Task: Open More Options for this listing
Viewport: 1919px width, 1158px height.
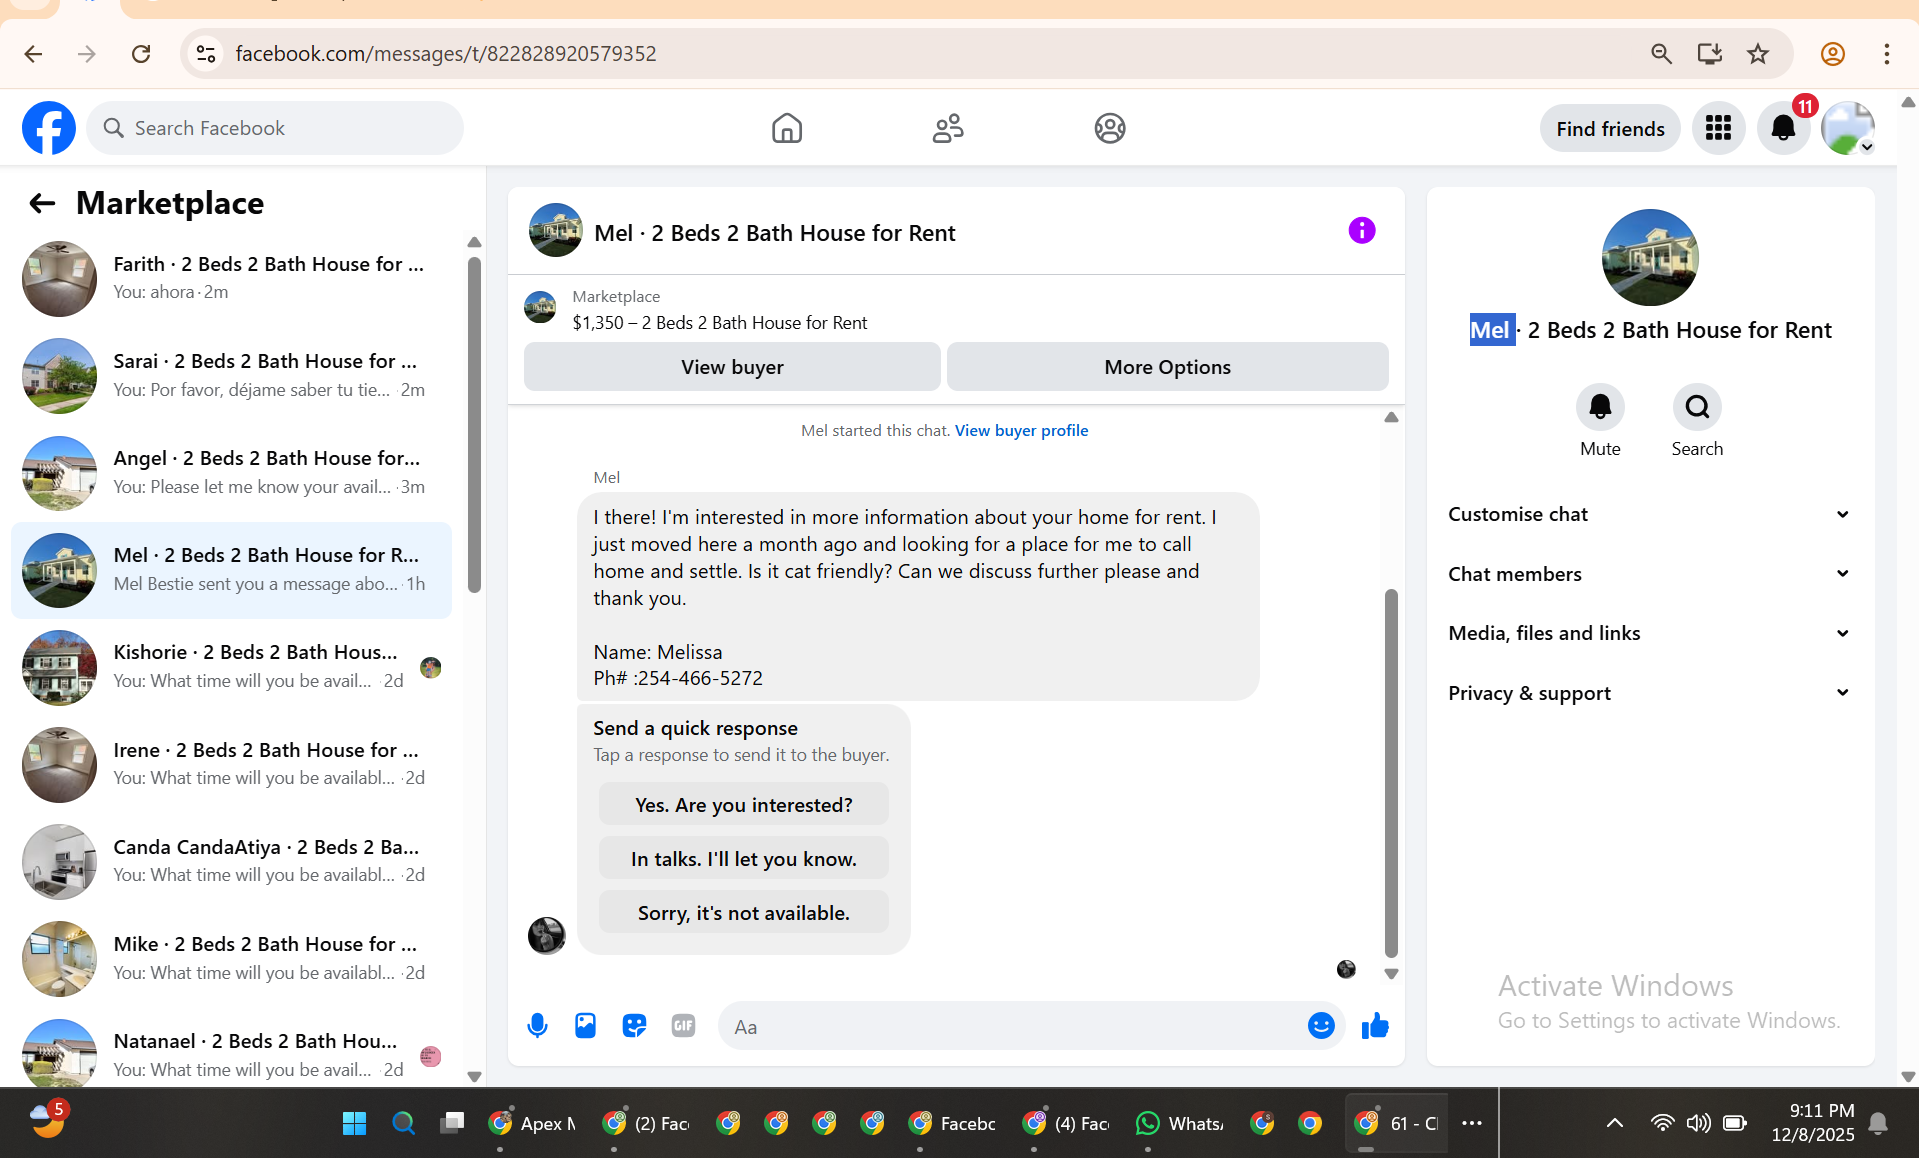Action: 1167,367
